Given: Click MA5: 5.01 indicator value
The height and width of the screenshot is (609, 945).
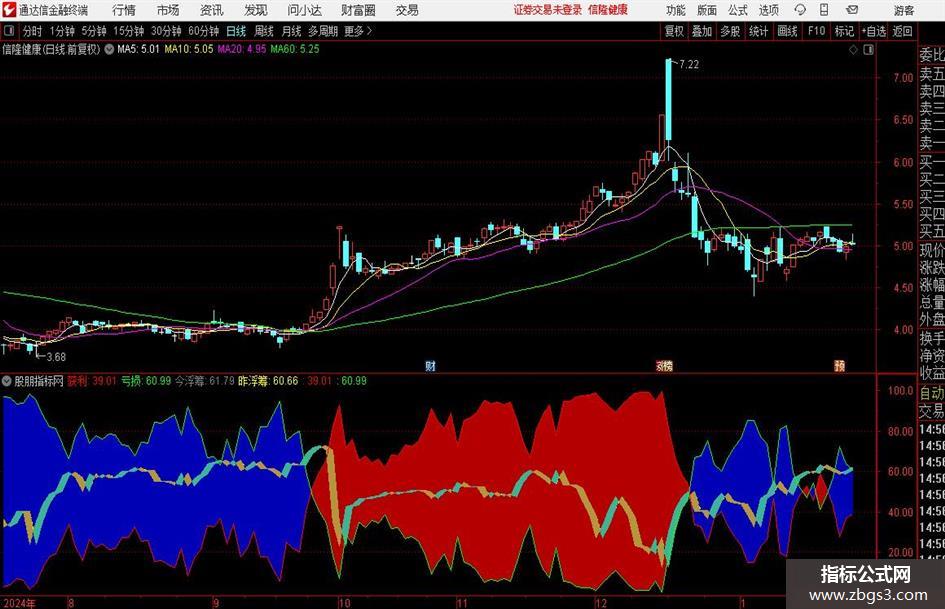Looking at the screenshot, I should click(138, 49).
